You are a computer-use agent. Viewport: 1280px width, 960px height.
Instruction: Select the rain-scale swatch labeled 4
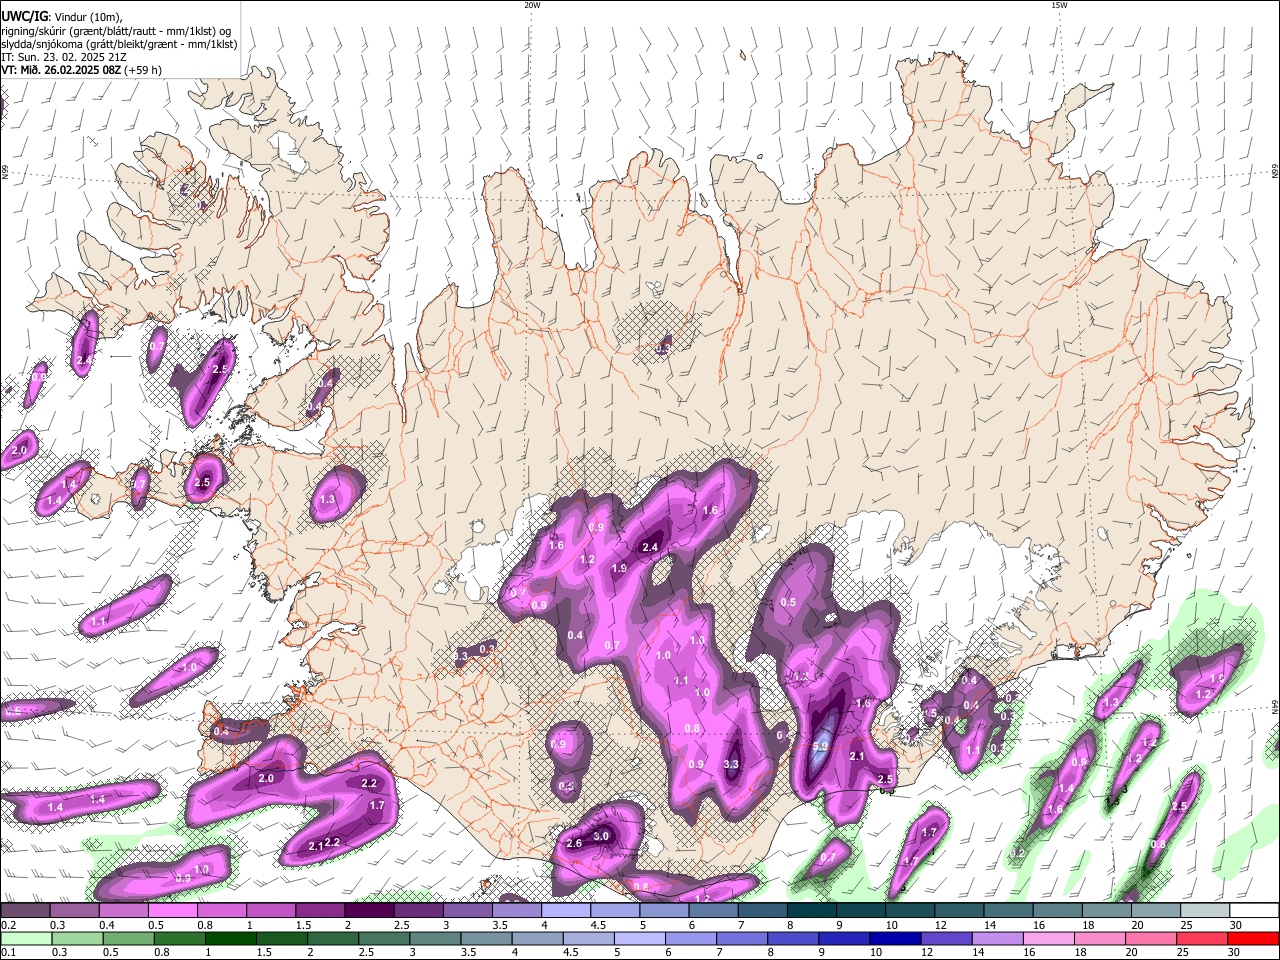tap(537, 939)
